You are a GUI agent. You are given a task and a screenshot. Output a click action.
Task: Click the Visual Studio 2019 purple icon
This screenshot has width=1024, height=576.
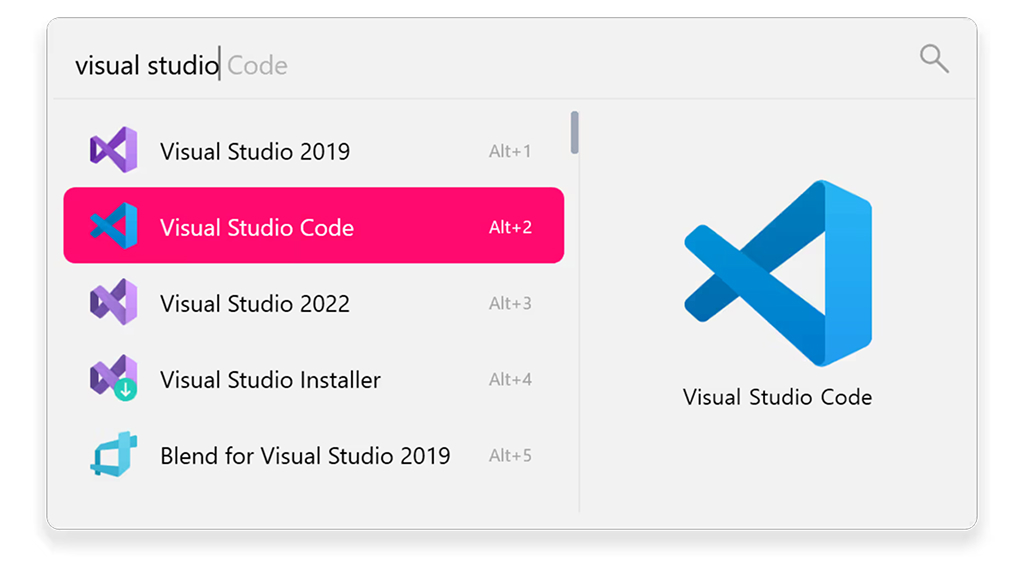pyautogui.click(x=113, y=151)
